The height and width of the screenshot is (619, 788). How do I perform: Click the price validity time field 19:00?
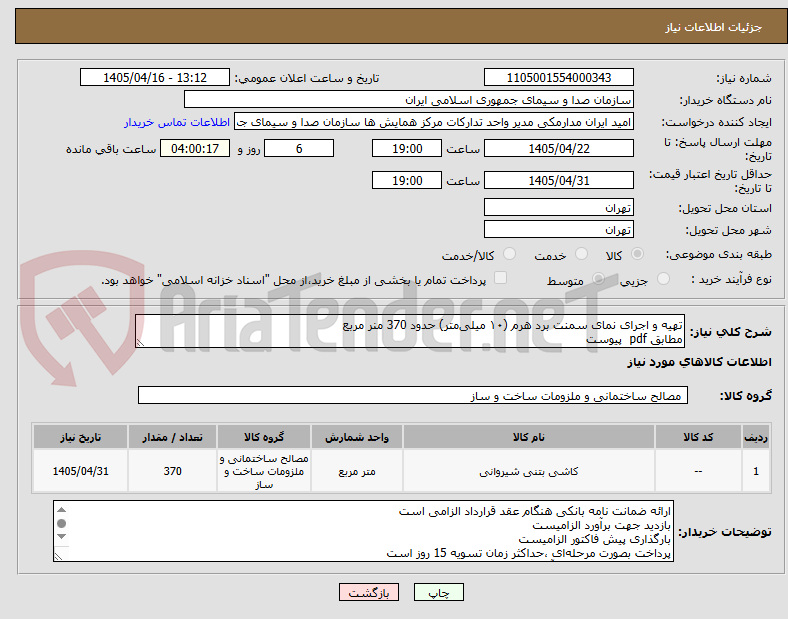(x=407, y=180)
